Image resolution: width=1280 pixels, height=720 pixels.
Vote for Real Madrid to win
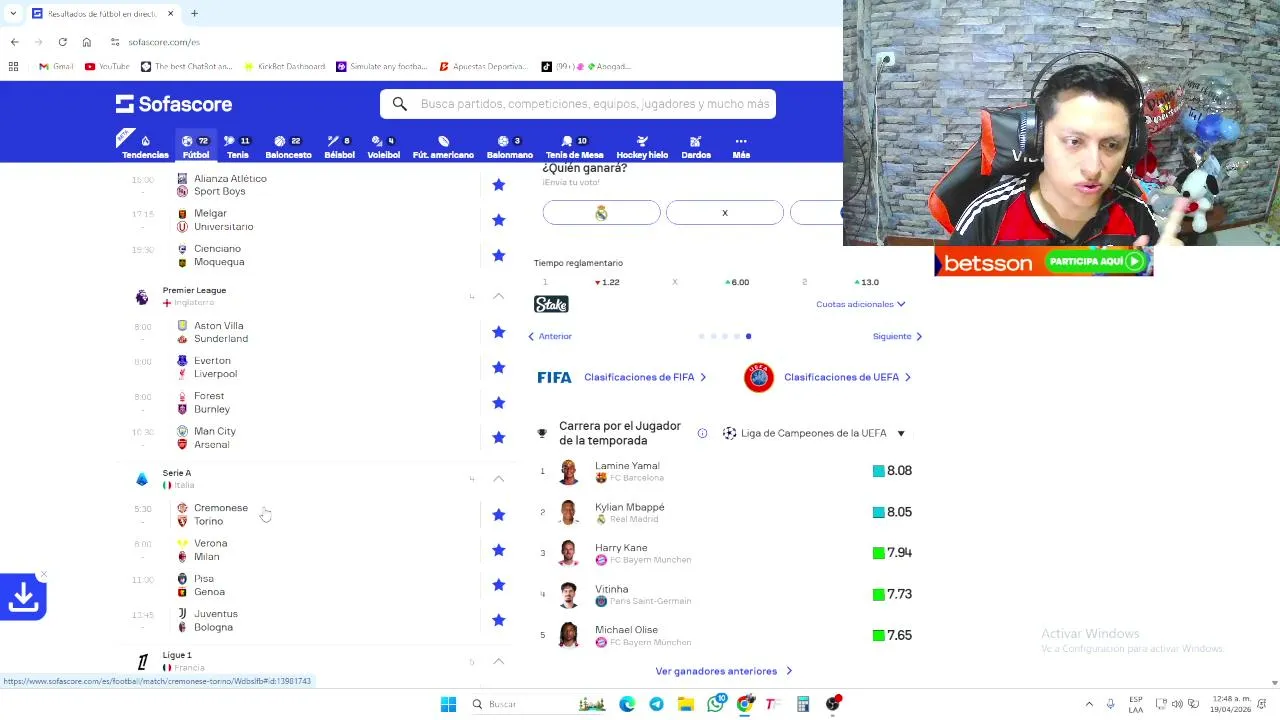pos(601,213)
